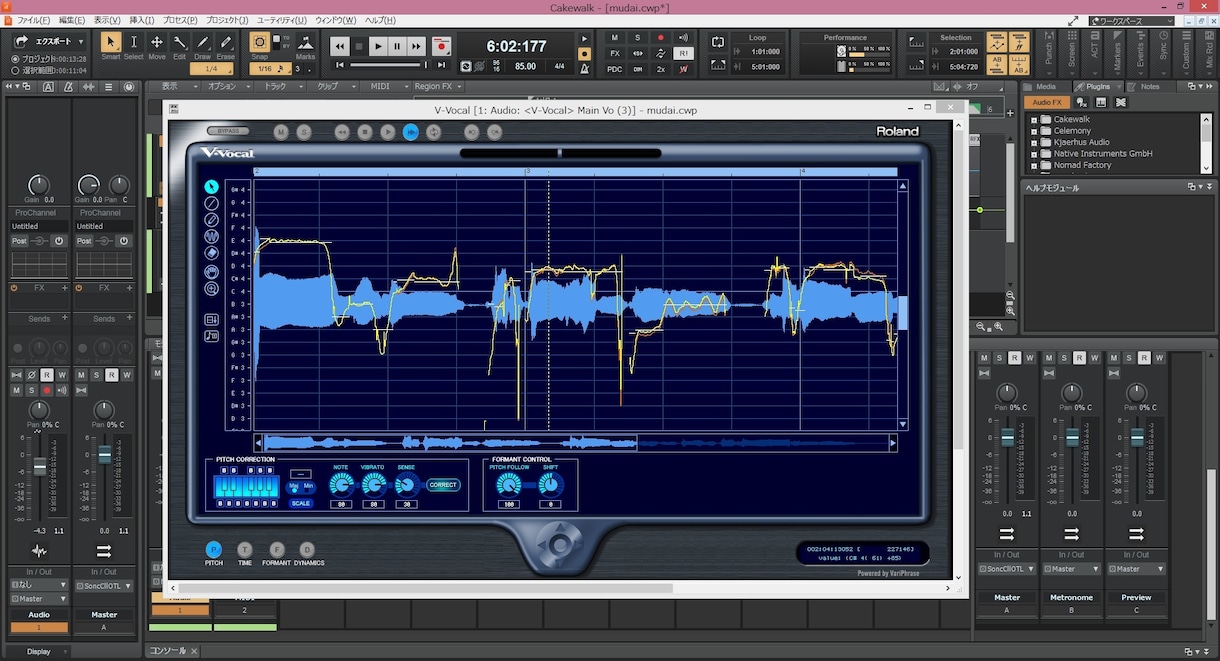
Task: Click V-Vocal waveform overview scrollbar
Action: [x=575, y=442]
